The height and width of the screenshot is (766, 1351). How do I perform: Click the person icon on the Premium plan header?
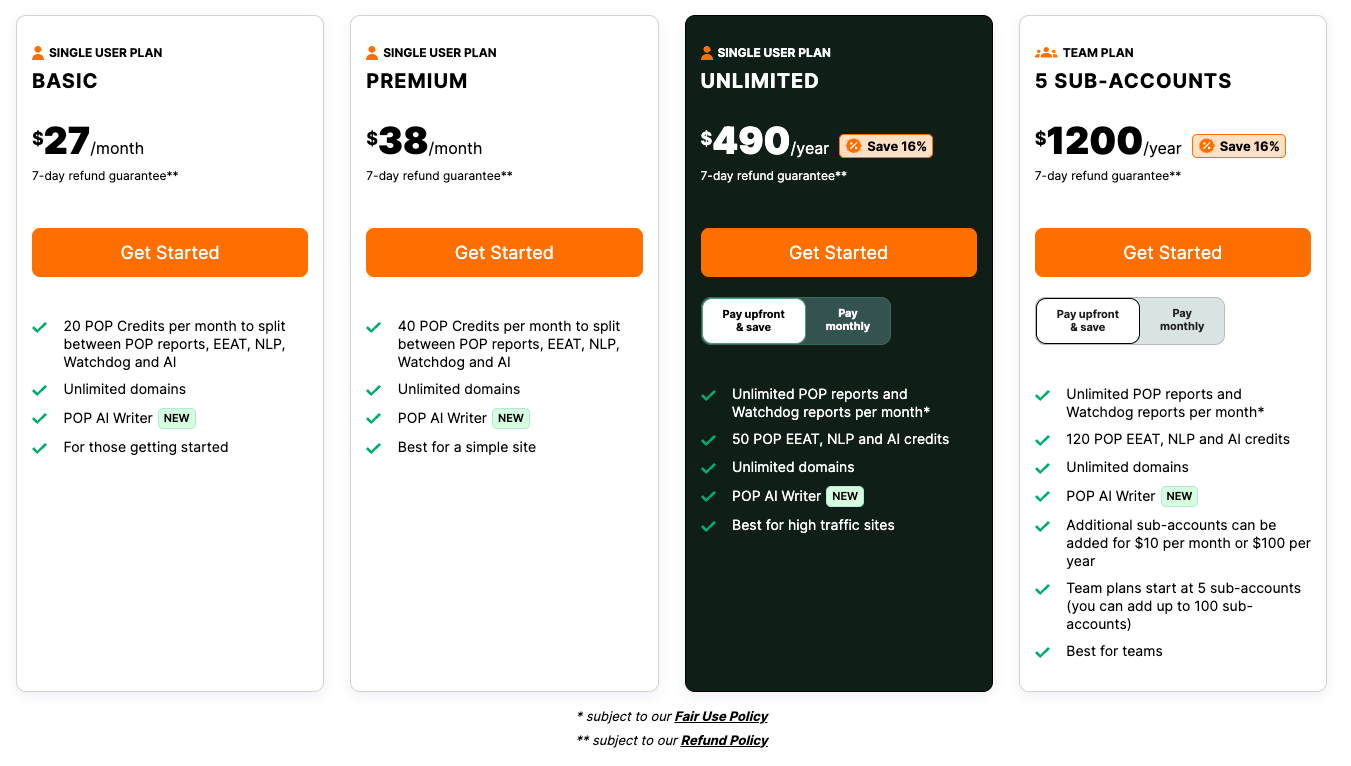(374, 52)
